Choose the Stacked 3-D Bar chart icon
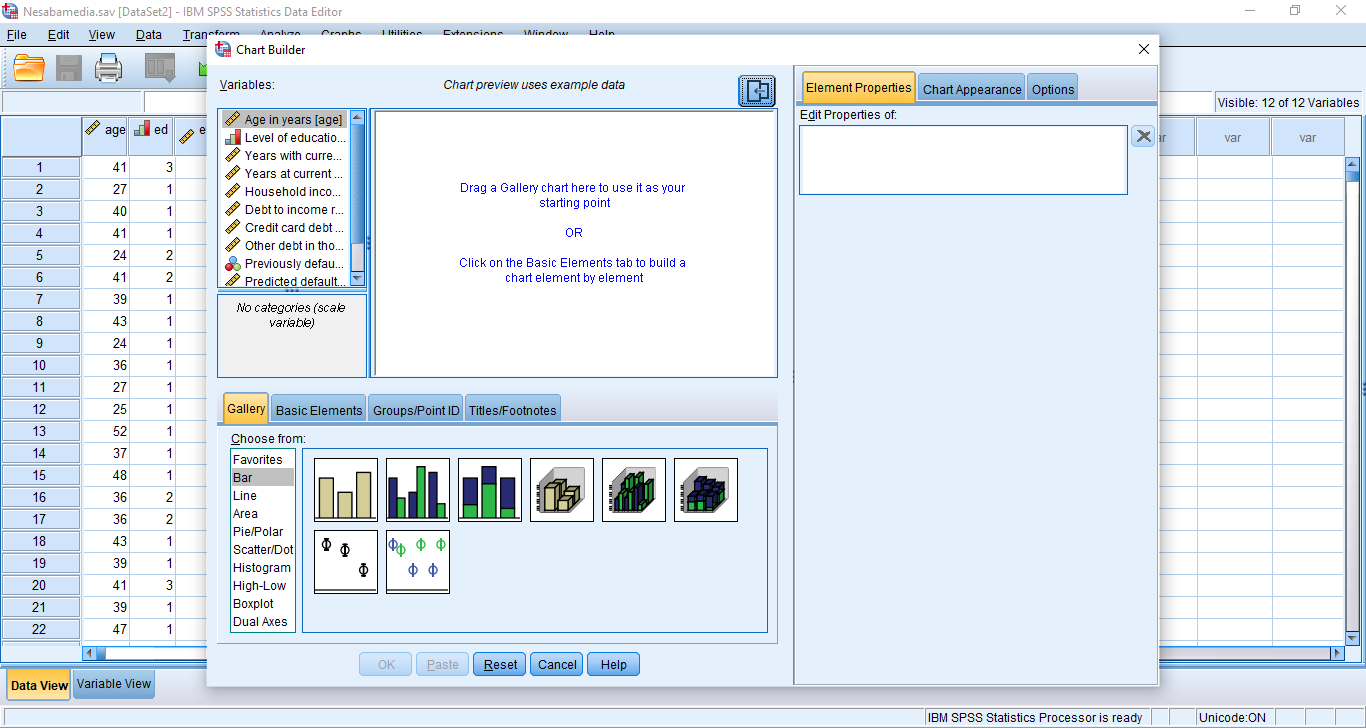 pyautogui.click(x=706, y=490)
